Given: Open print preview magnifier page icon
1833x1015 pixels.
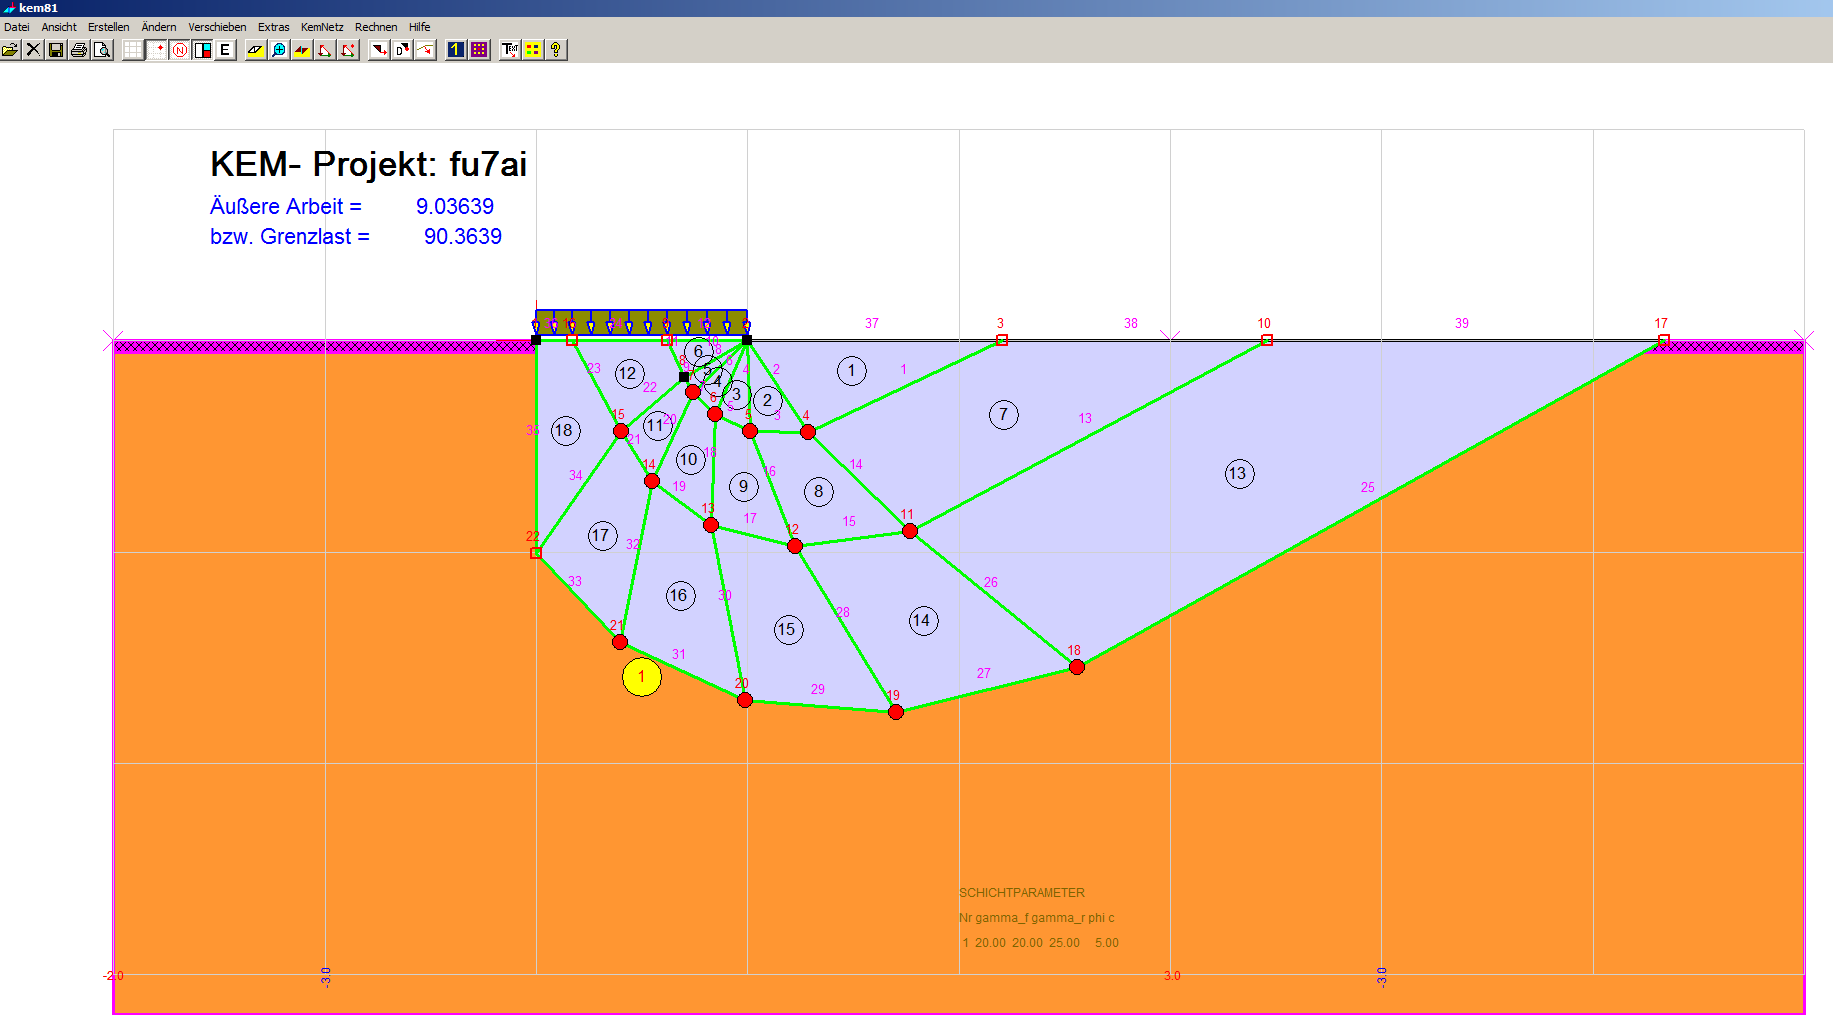Looking at the screenshot, I should [x=102, y=49].
